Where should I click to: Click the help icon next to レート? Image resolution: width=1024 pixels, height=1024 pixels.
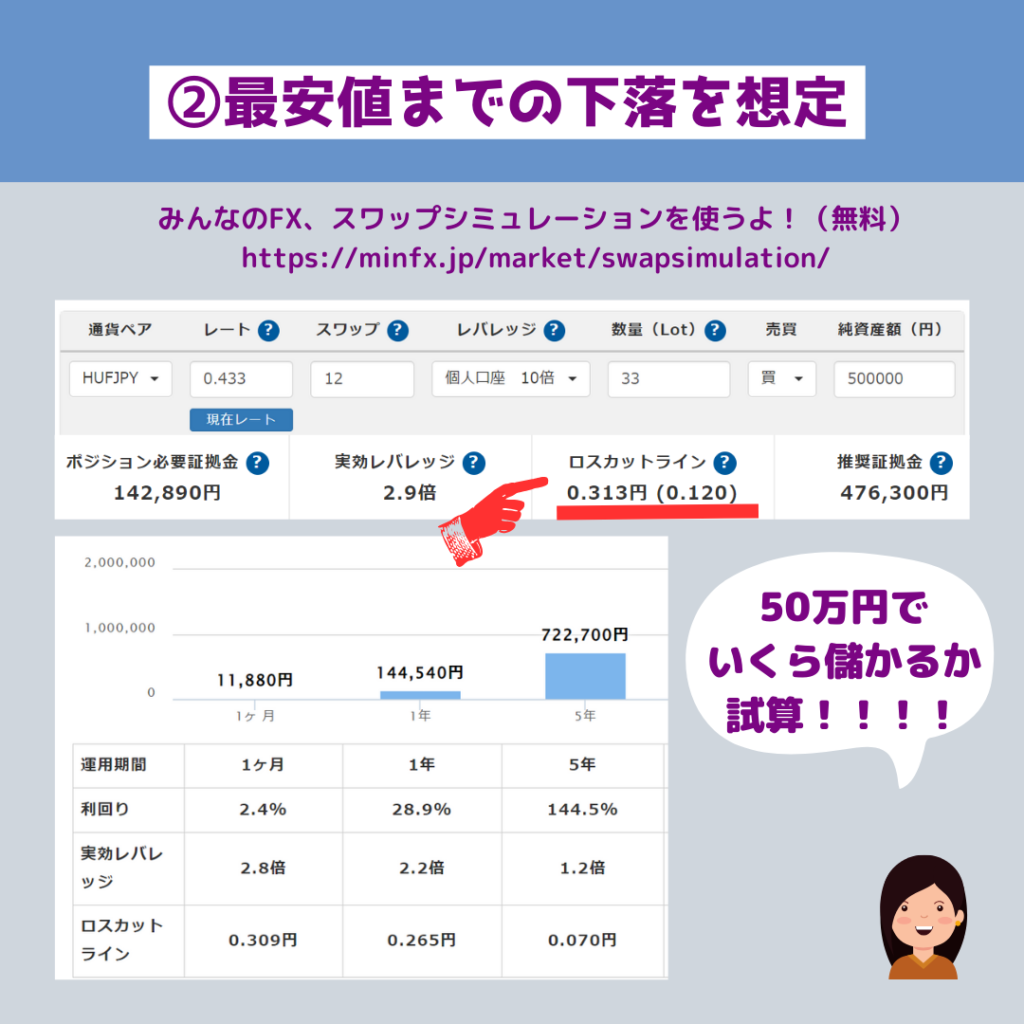[268, 331]
